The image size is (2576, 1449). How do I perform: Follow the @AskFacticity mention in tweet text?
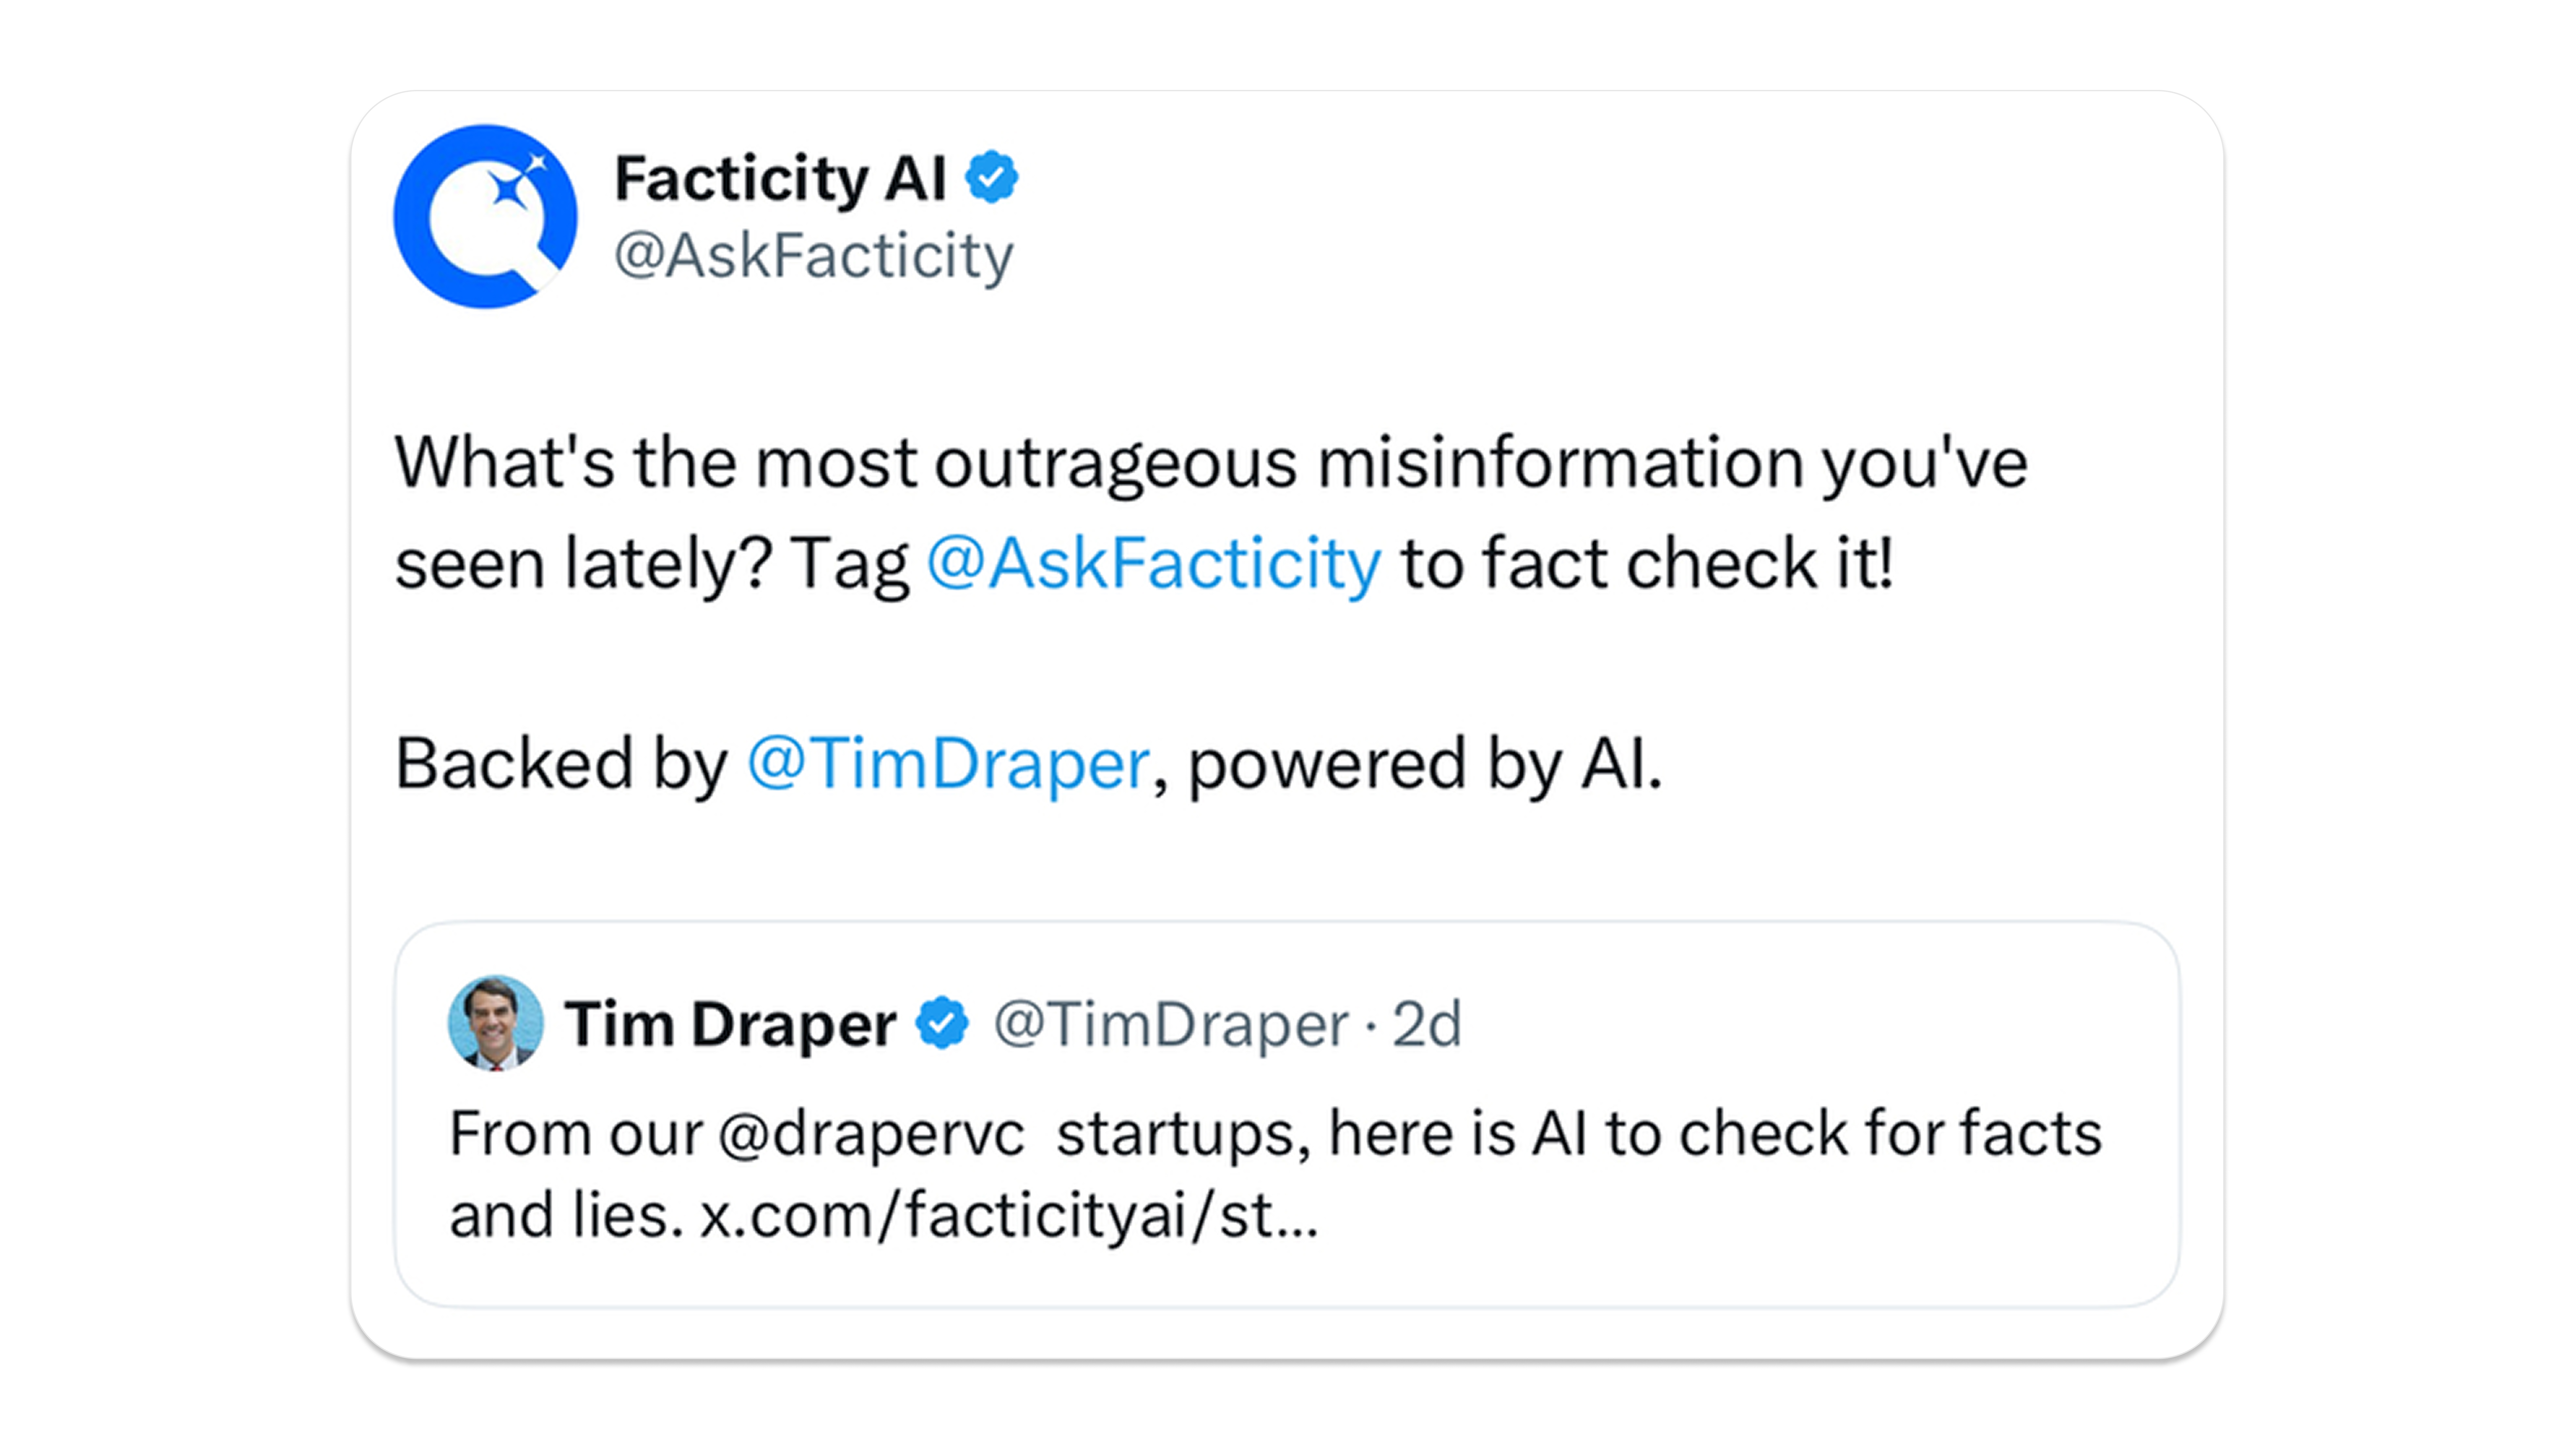(x=1154, y=563)
